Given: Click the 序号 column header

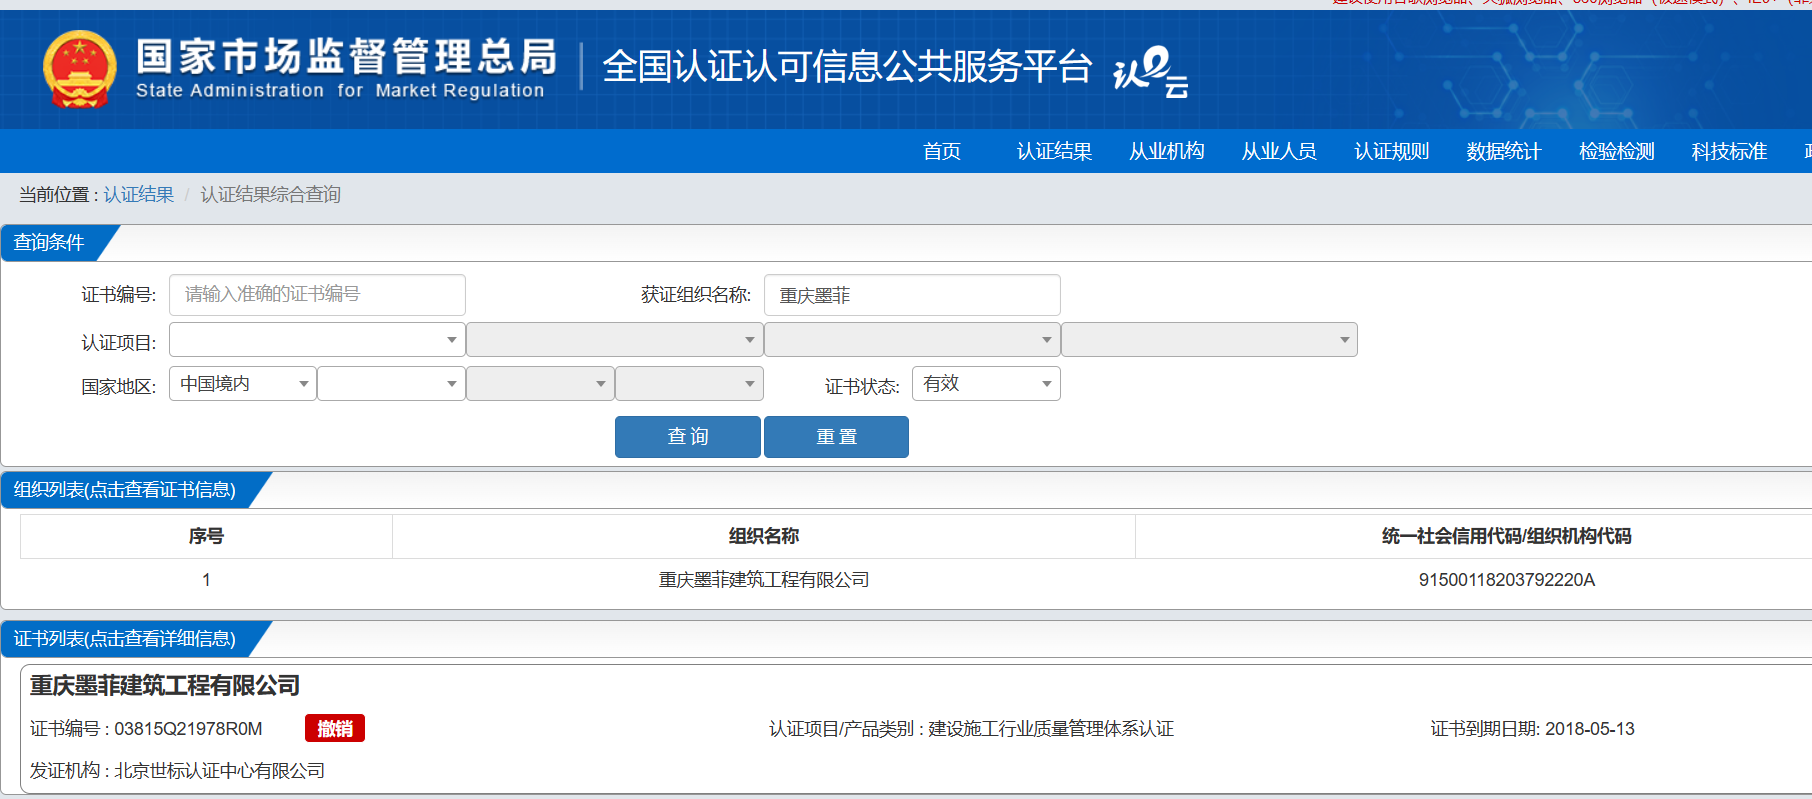Looking at the screenshot, I should pos(206,536).
